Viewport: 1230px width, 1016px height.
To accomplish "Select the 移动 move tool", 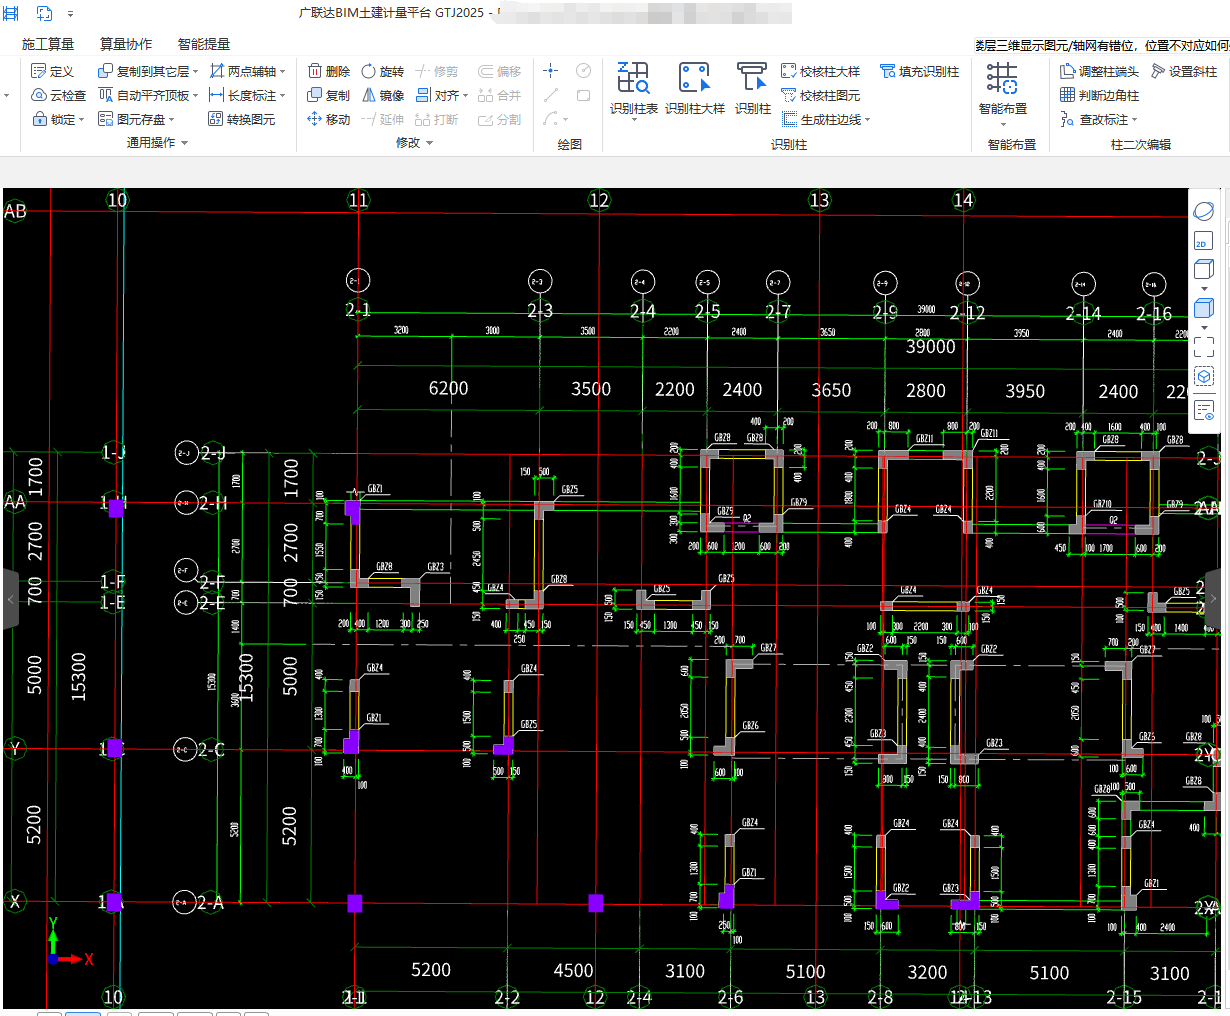I will [x=329, y=119].
